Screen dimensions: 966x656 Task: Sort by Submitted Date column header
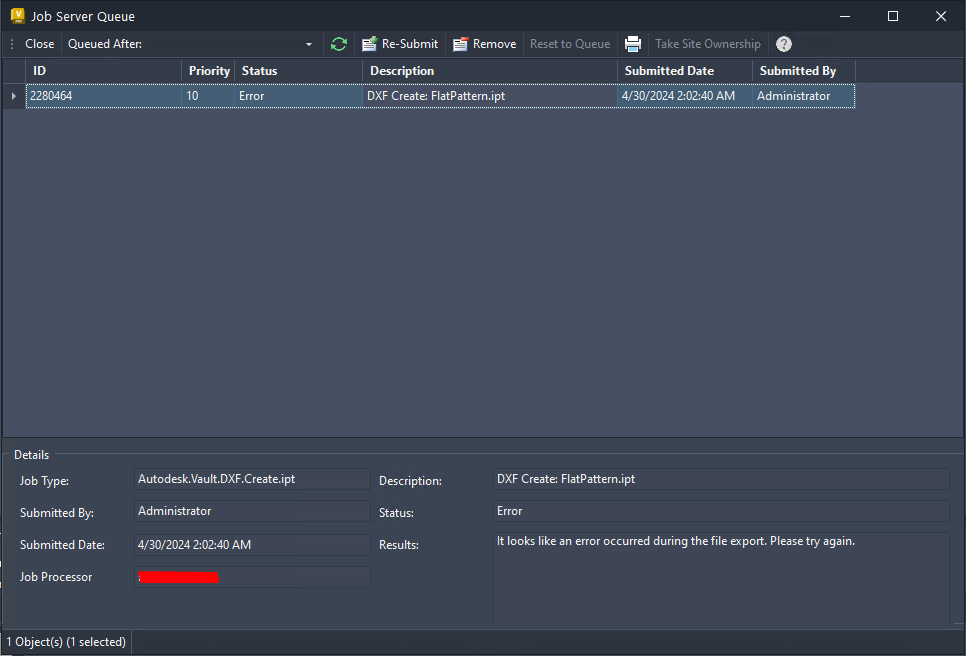(x=685, y=71)
